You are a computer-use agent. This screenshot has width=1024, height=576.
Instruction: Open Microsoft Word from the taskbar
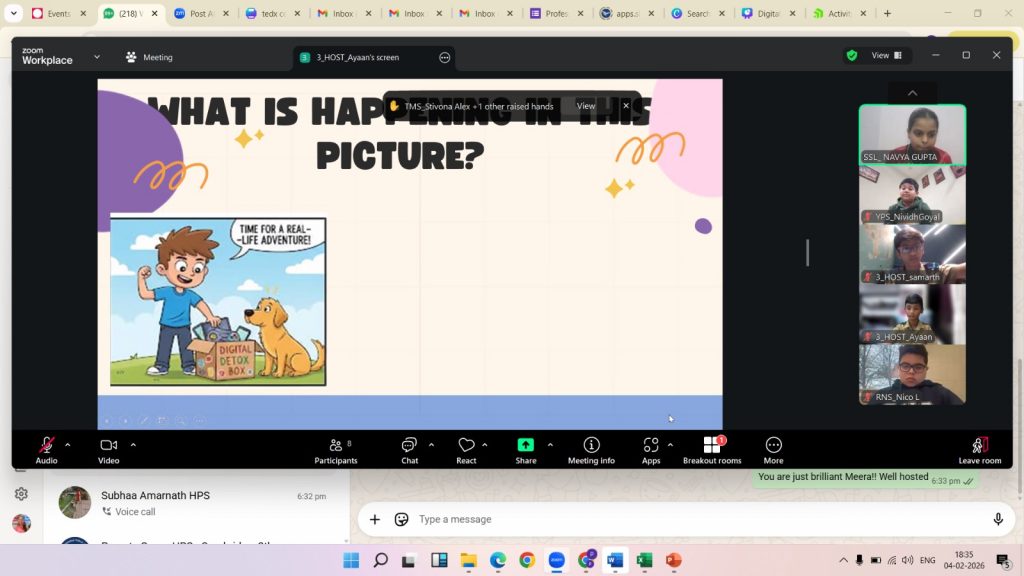click(615, 560)
